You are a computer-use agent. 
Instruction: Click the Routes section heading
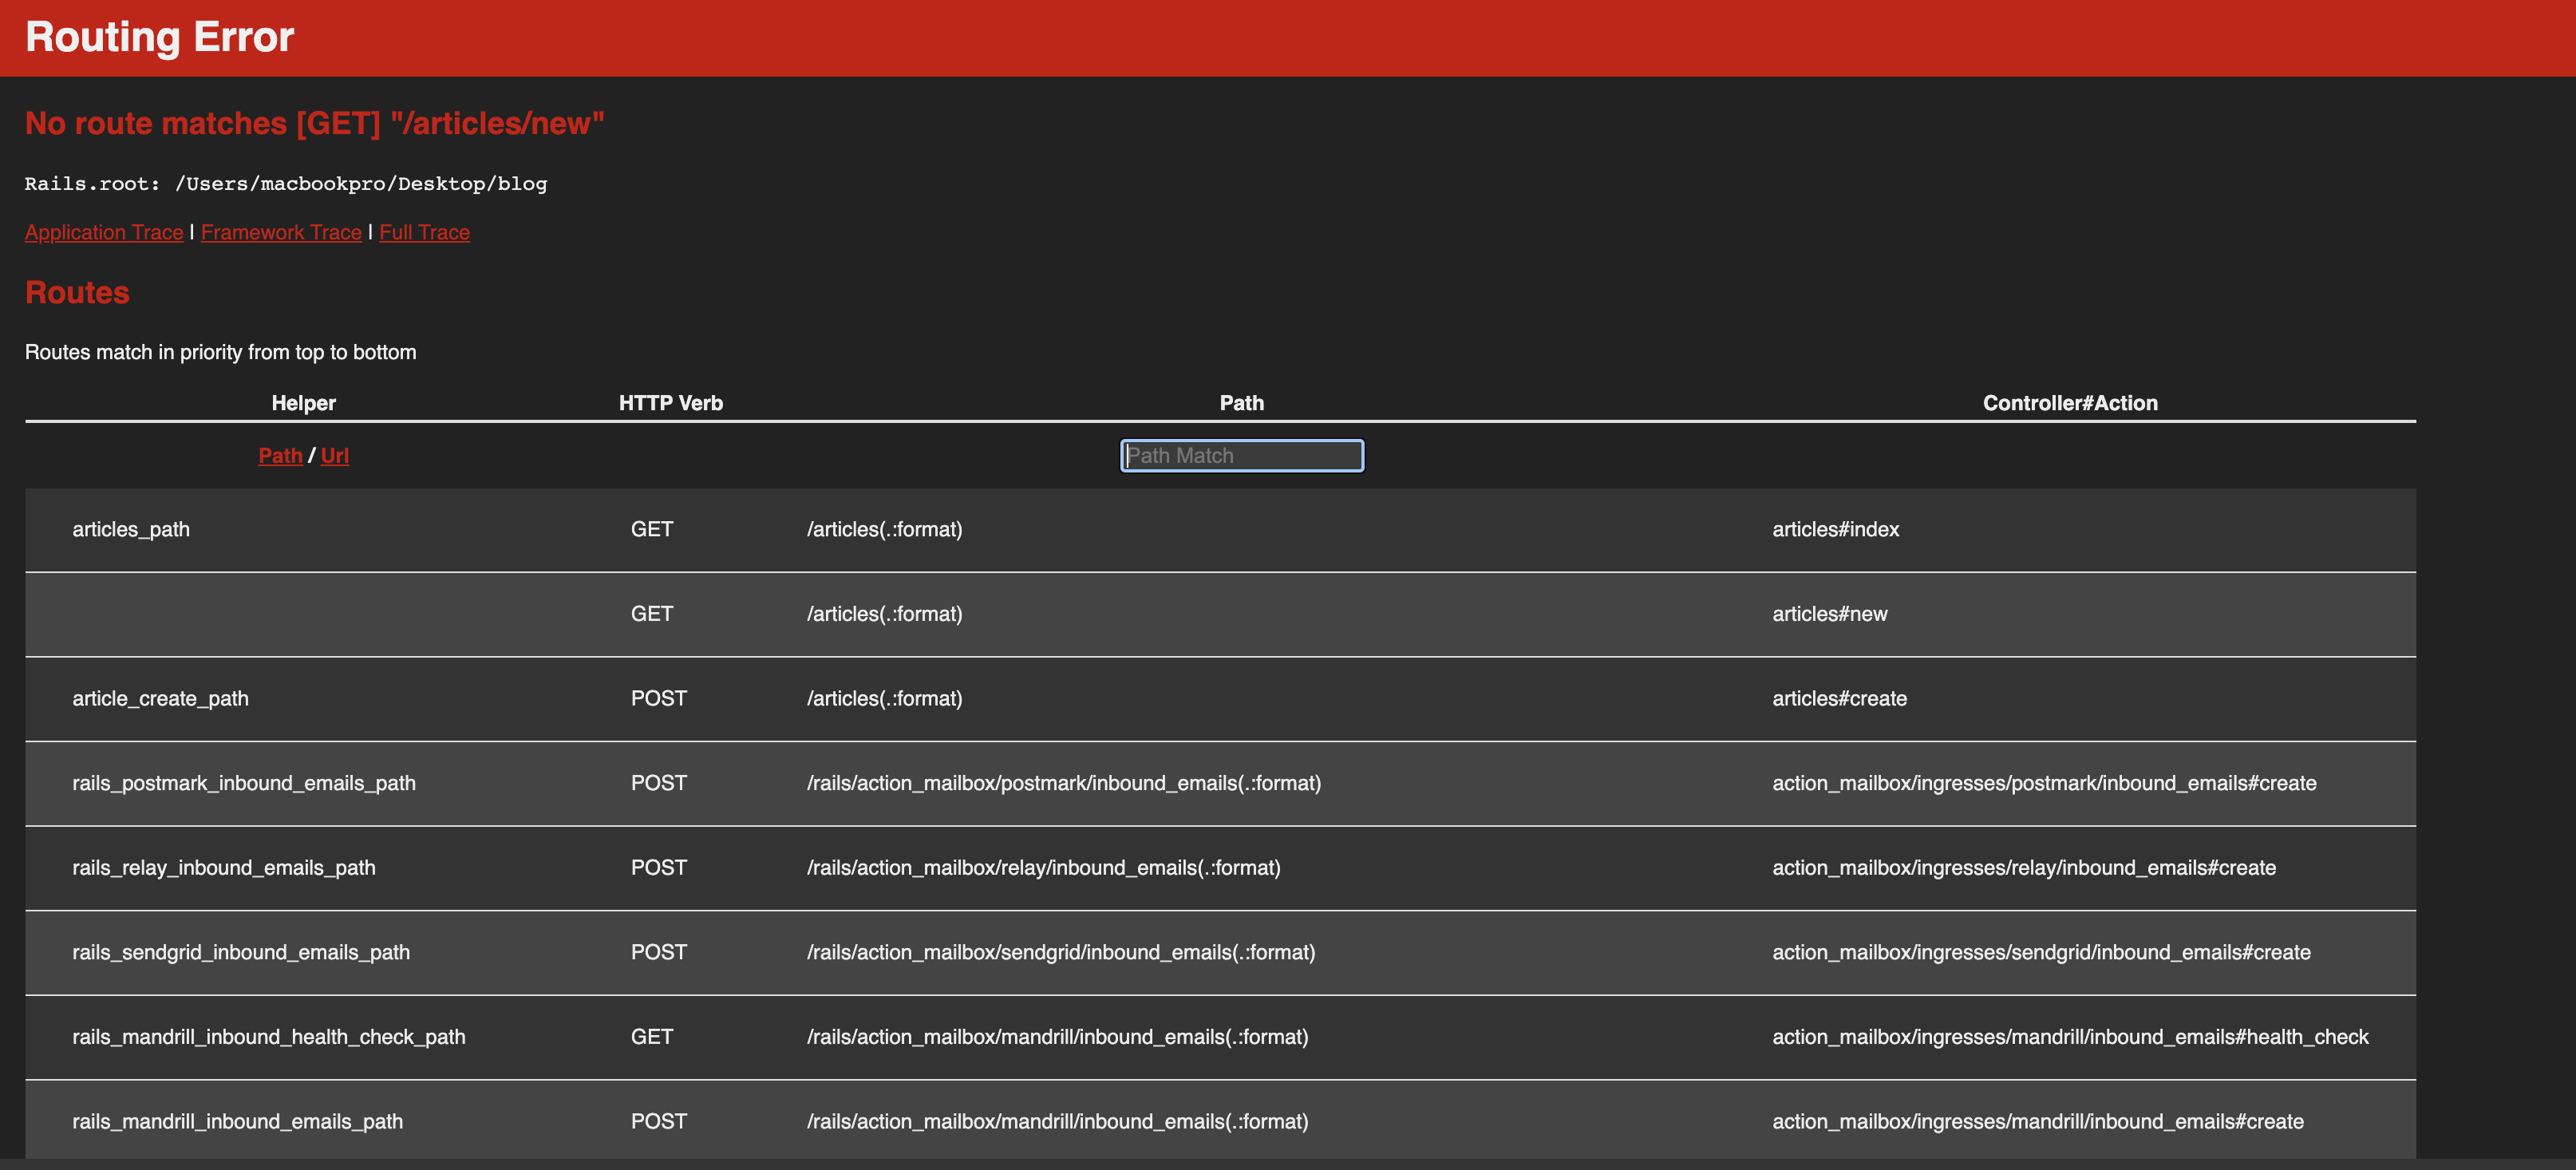point(77,292)
